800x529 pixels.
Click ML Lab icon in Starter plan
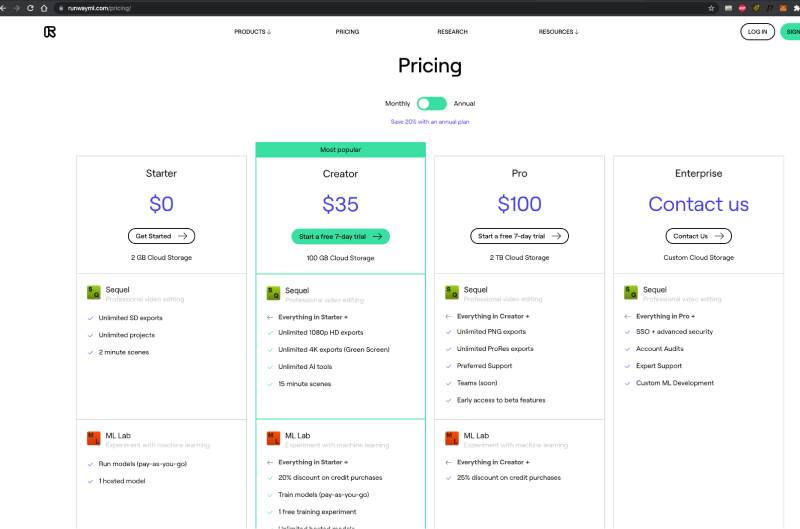[93, 438]
